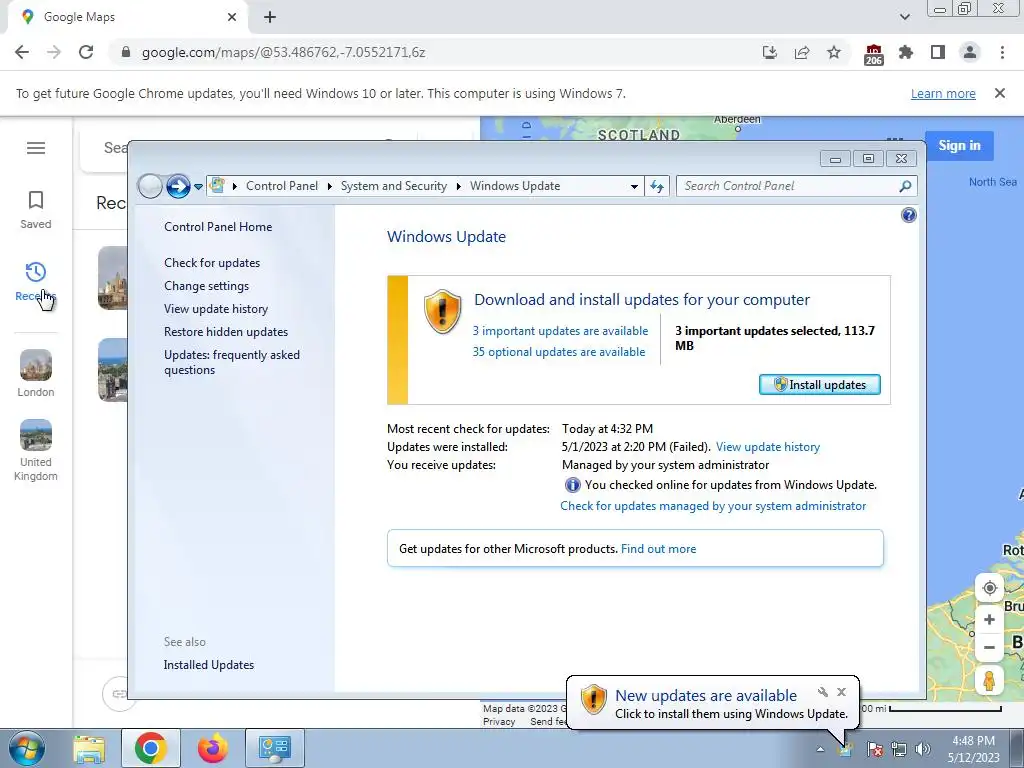This screenshot has width=1024, height=768.
Task: Open Saved places in Google Maps
Action: tap(36, 210)
